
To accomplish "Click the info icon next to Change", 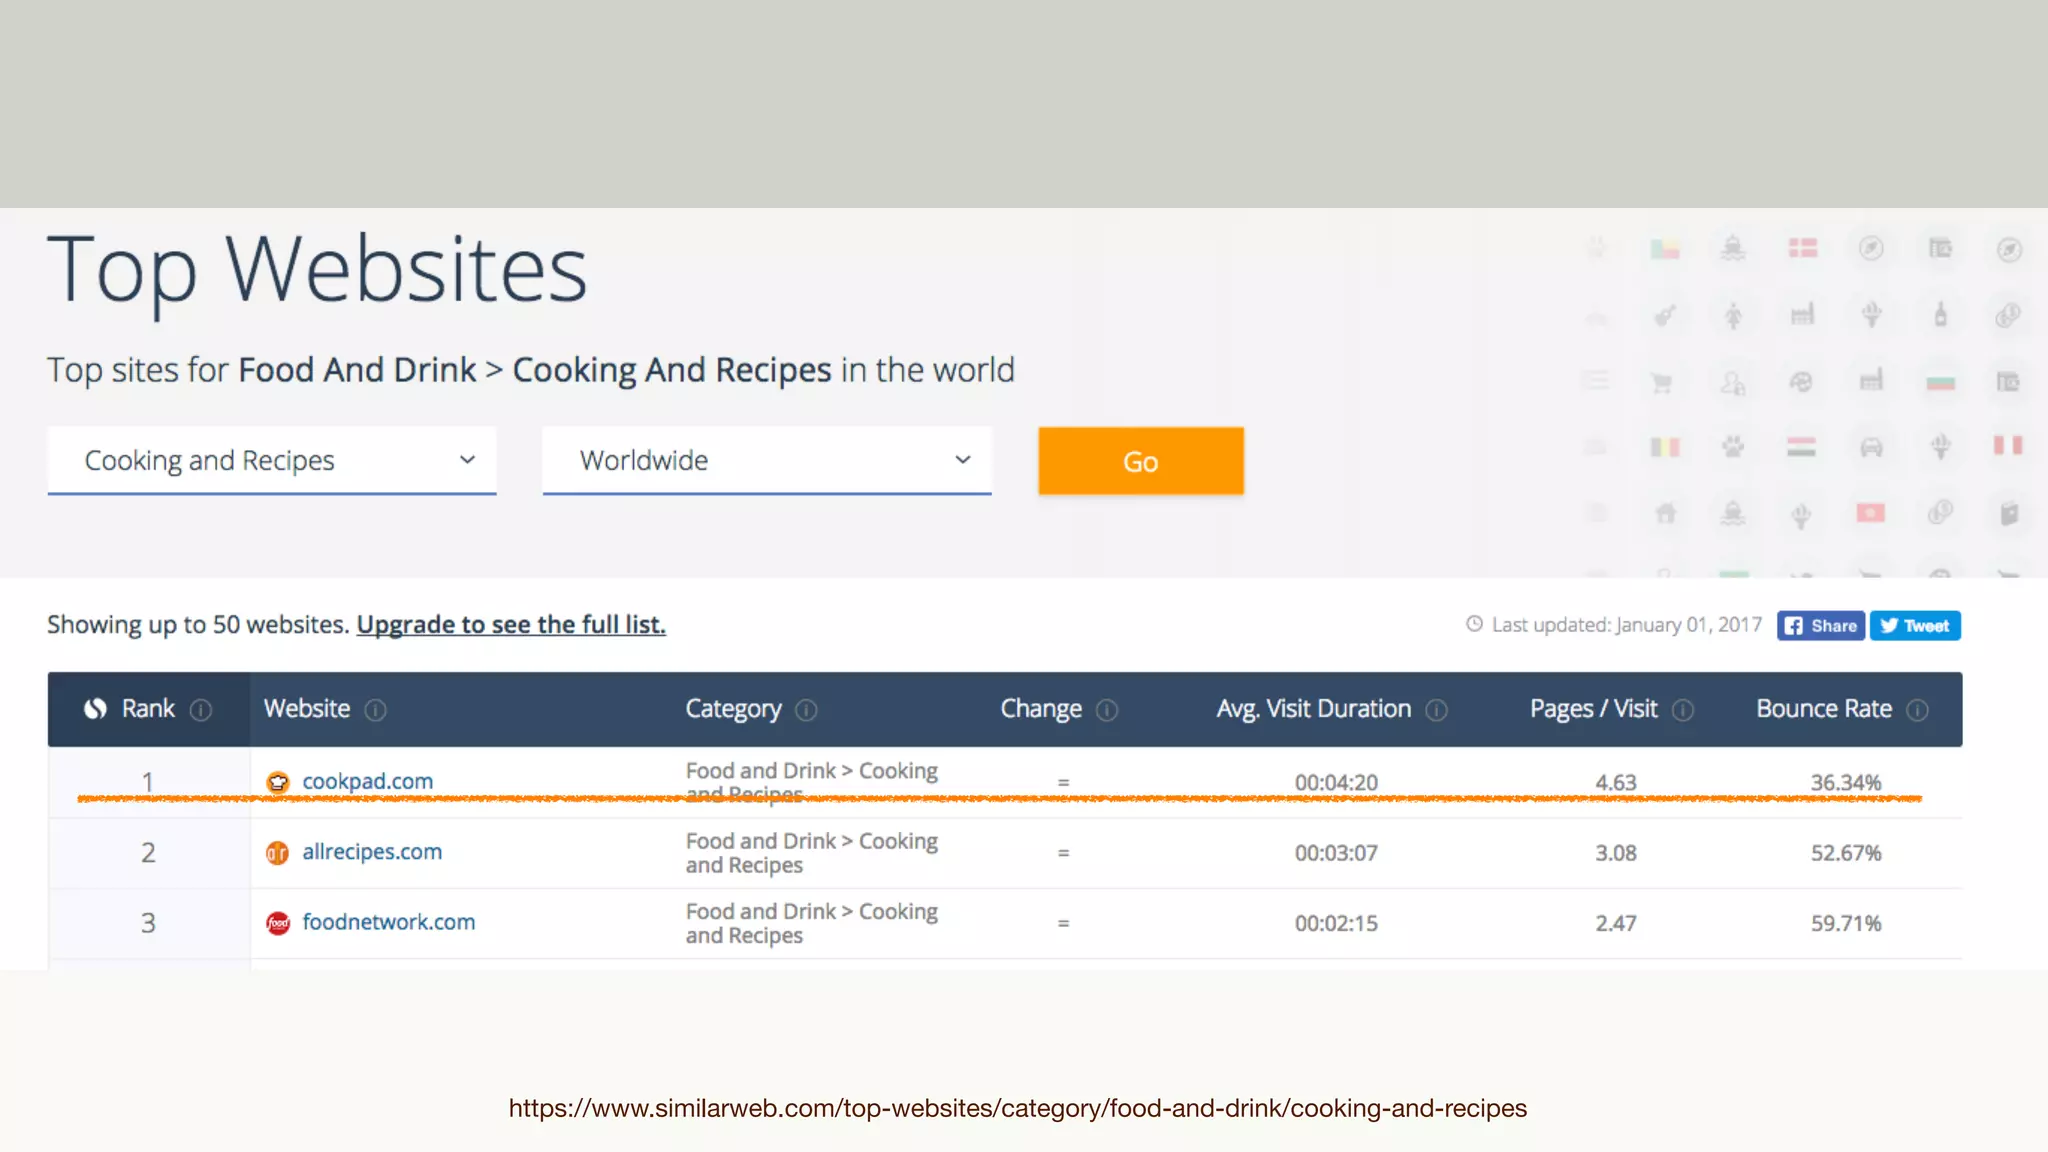I will click(x=1107, y=710).
